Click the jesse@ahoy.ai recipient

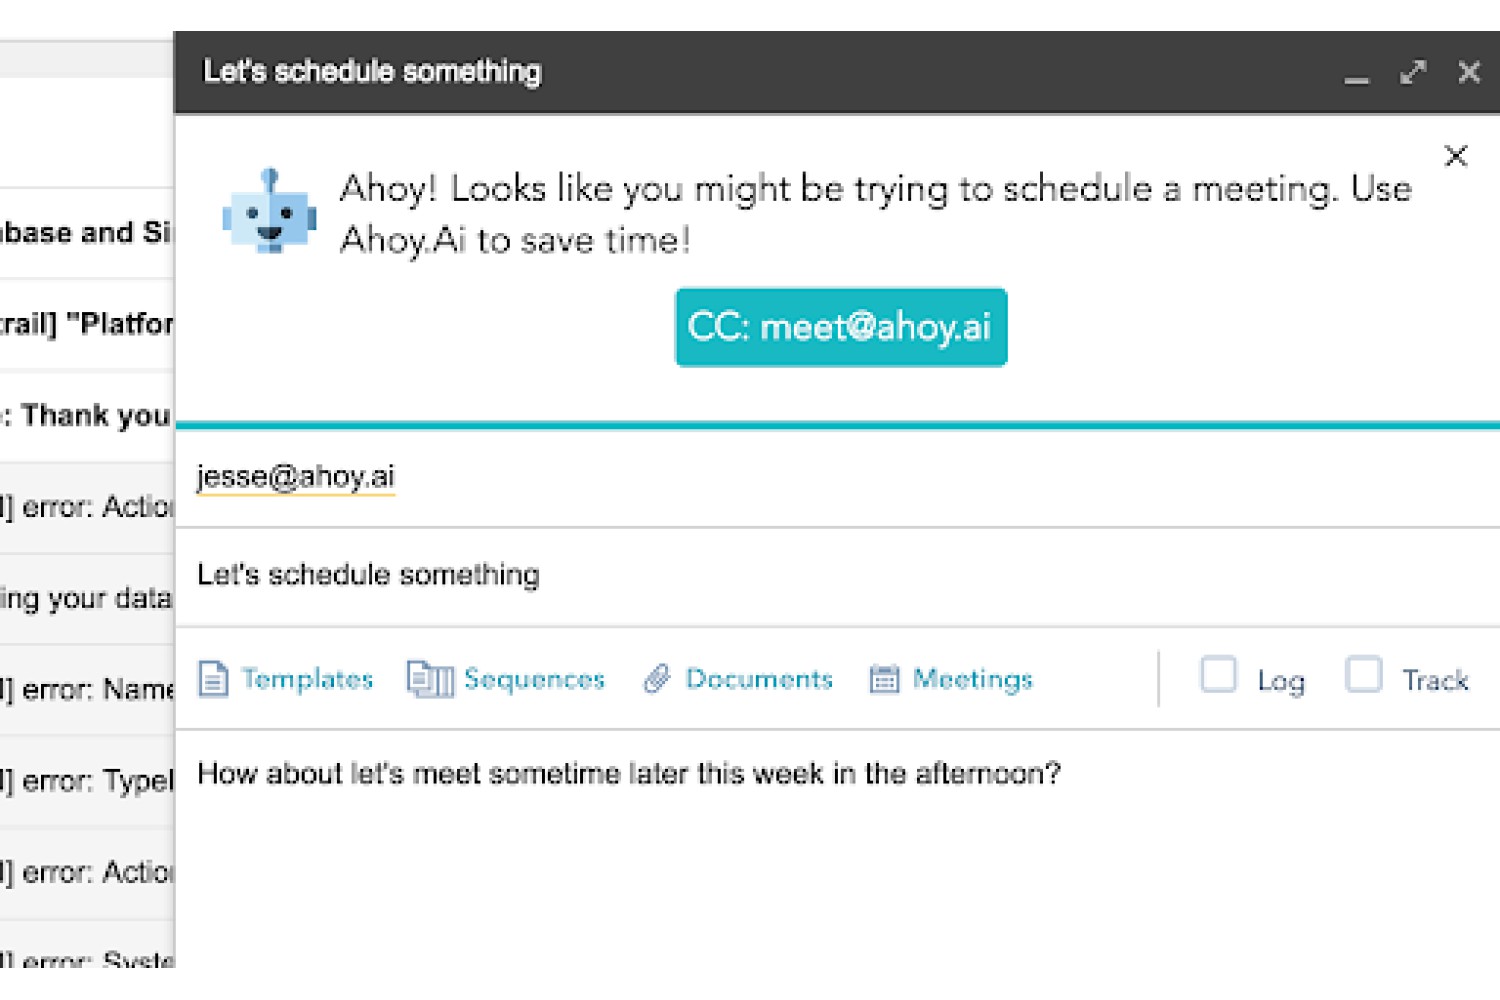296,476
